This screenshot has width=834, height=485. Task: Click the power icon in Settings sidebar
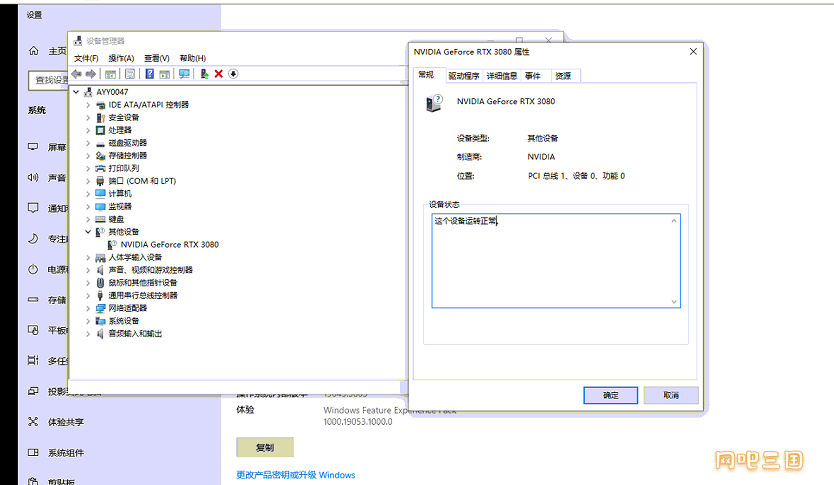pyautogui.click(x=33, y=269)
